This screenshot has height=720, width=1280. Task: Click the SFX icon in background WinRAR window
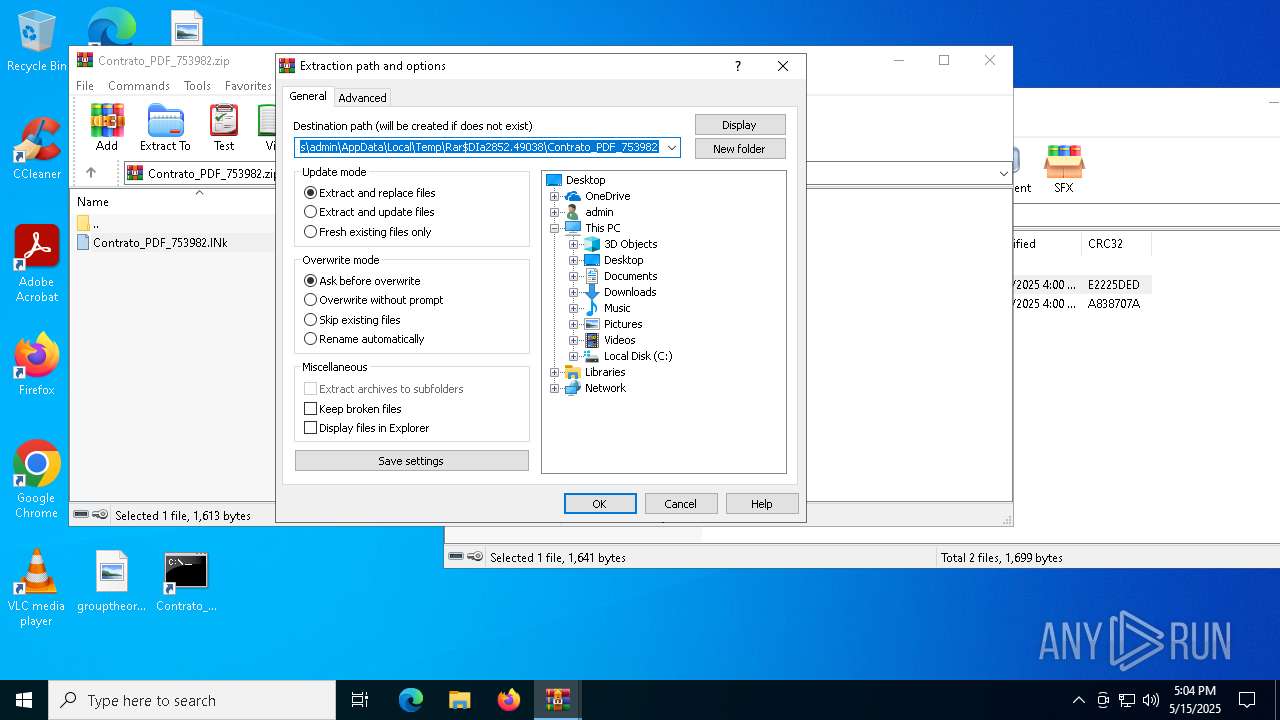pyautogui.click(x=1063, y=169)
